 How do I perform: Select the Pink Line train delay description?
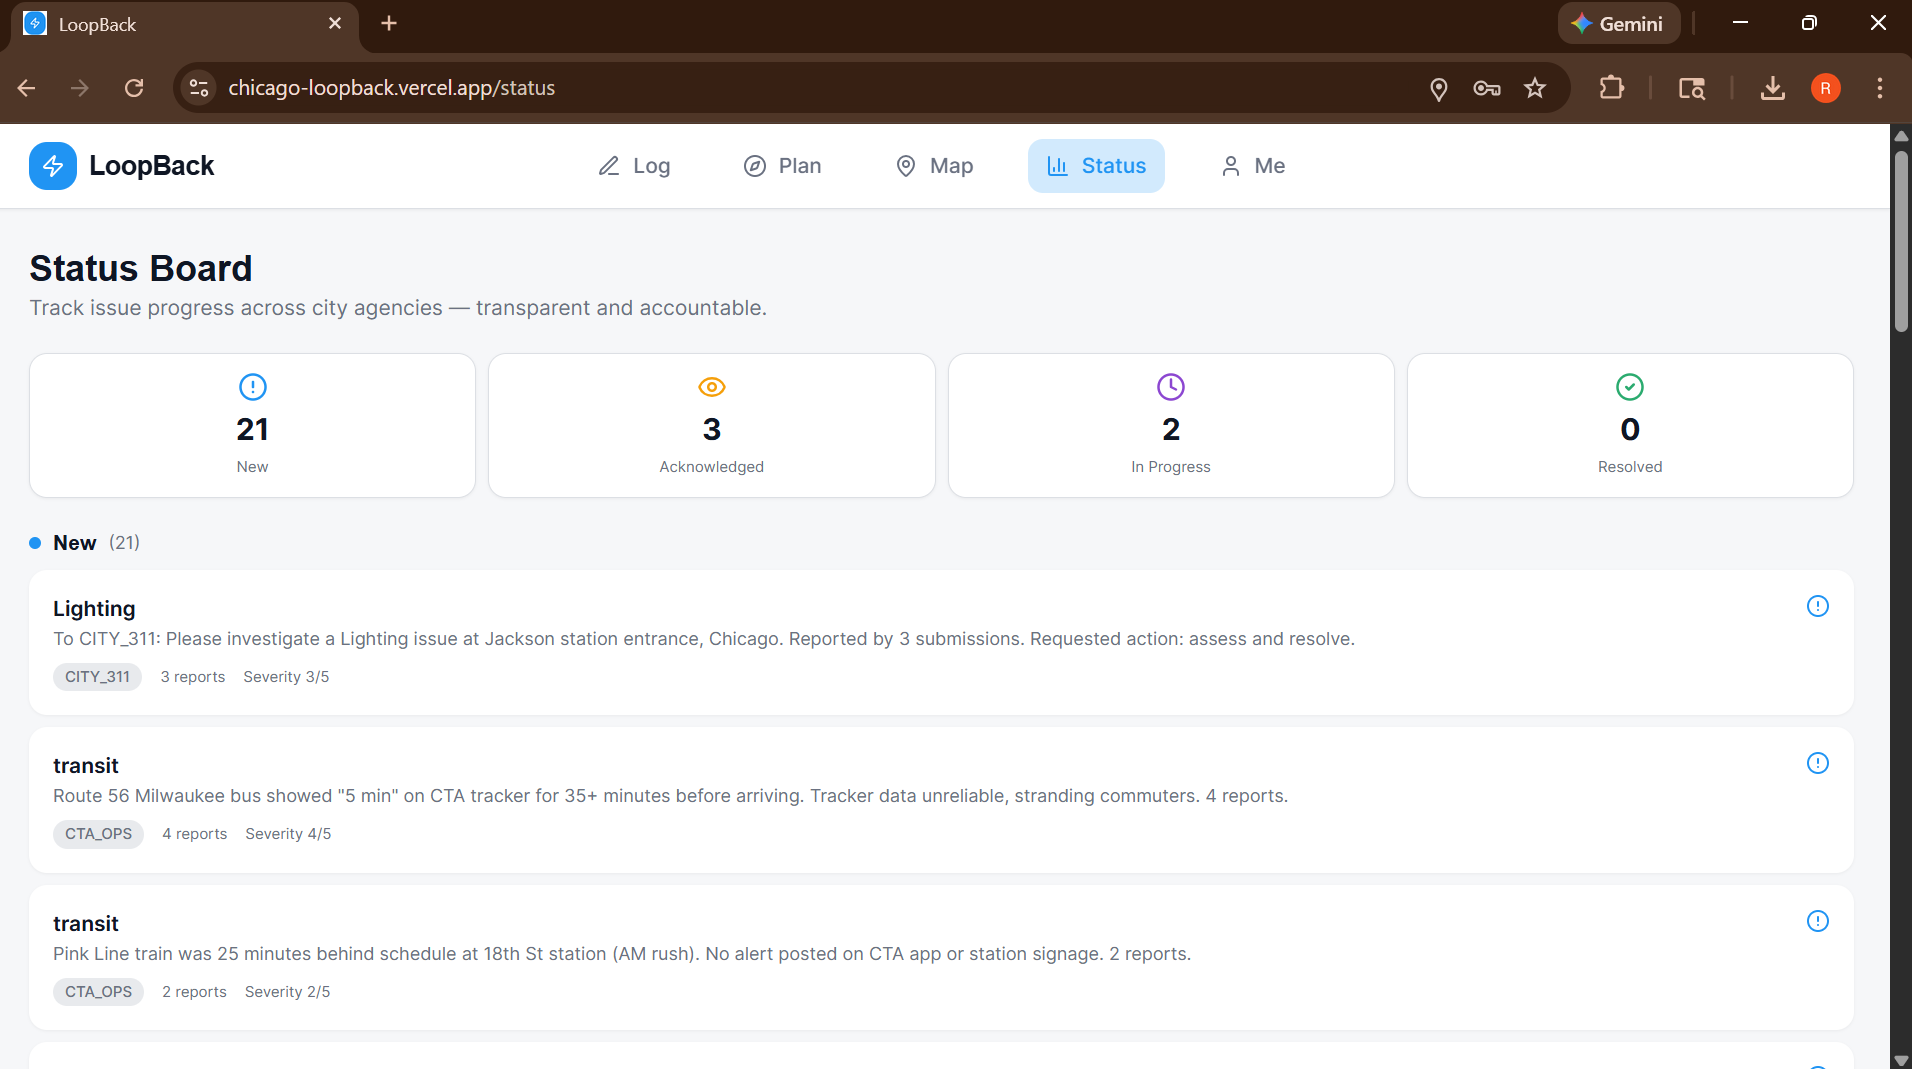pyautogui.click(x=622, y=954)
